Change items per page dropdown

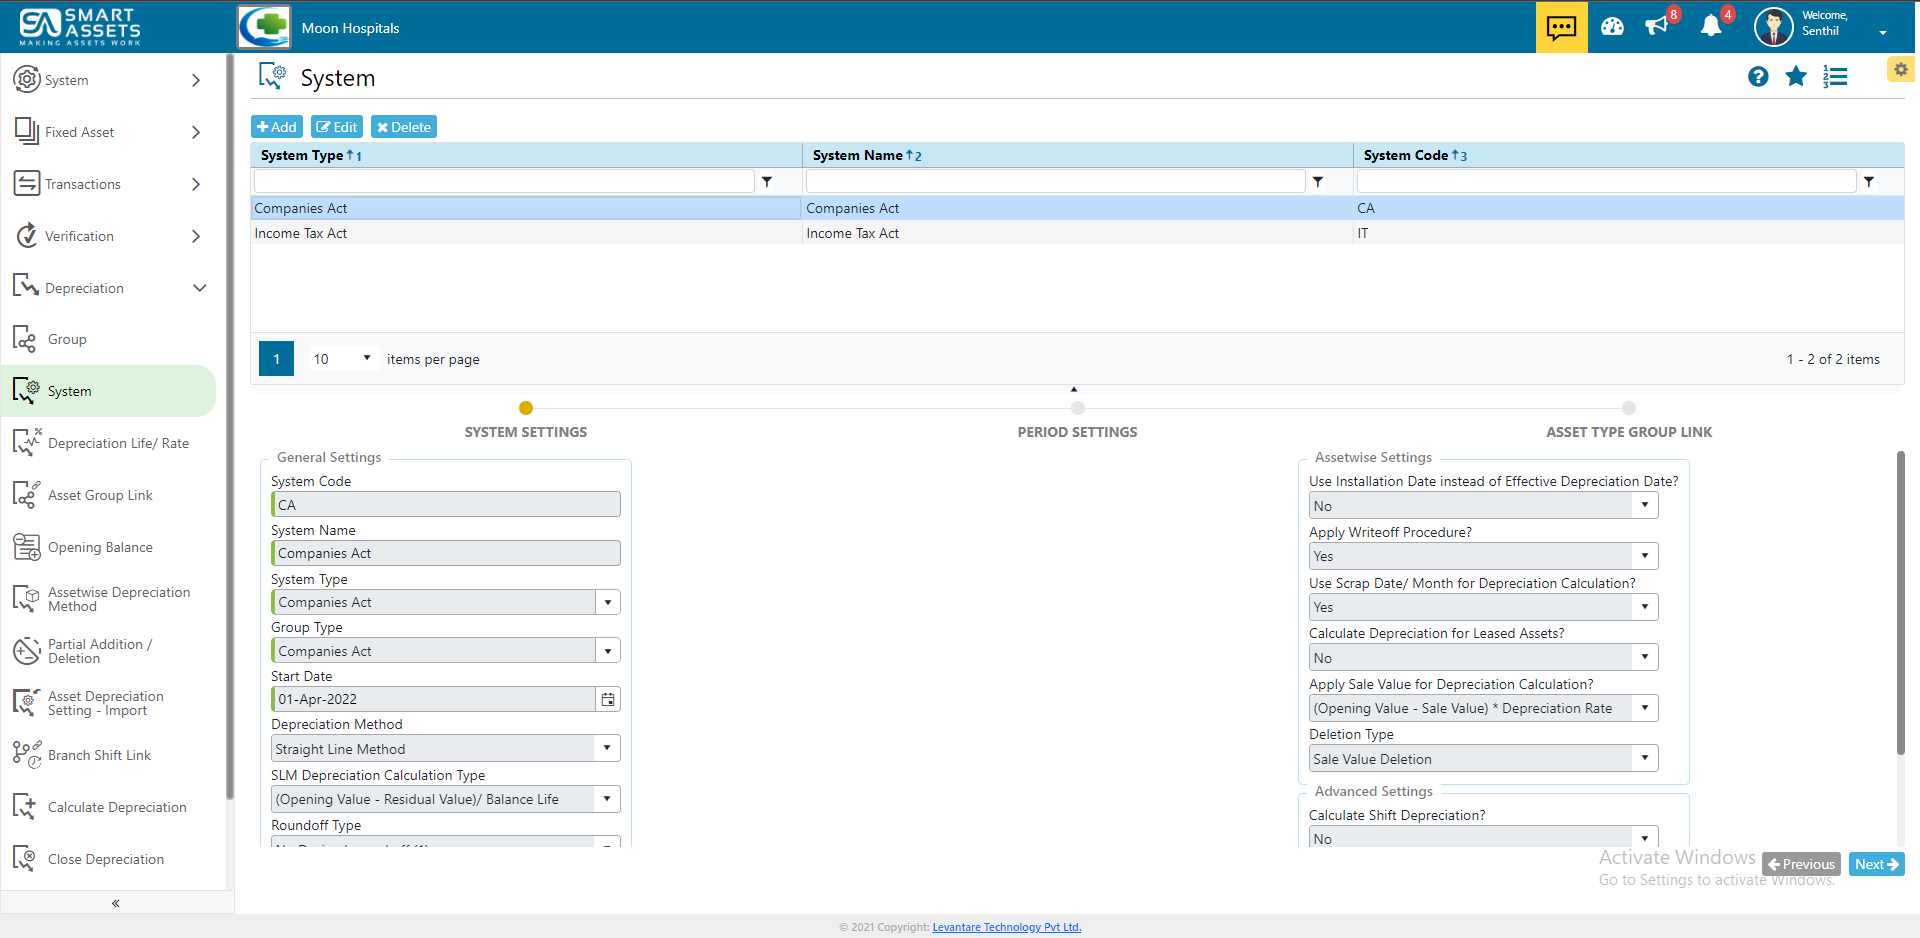tap(342, 359)
